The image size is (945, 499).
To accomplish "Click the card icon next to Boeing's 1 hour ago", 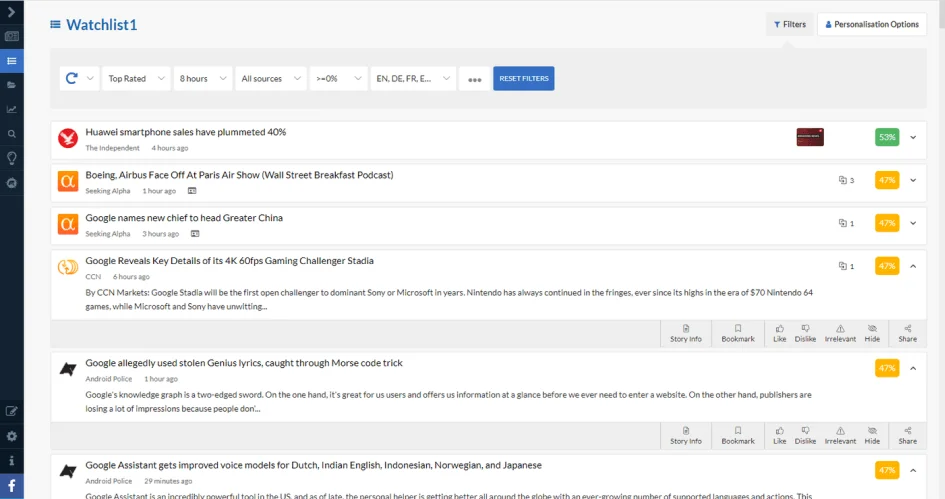I will pos(192,191).
